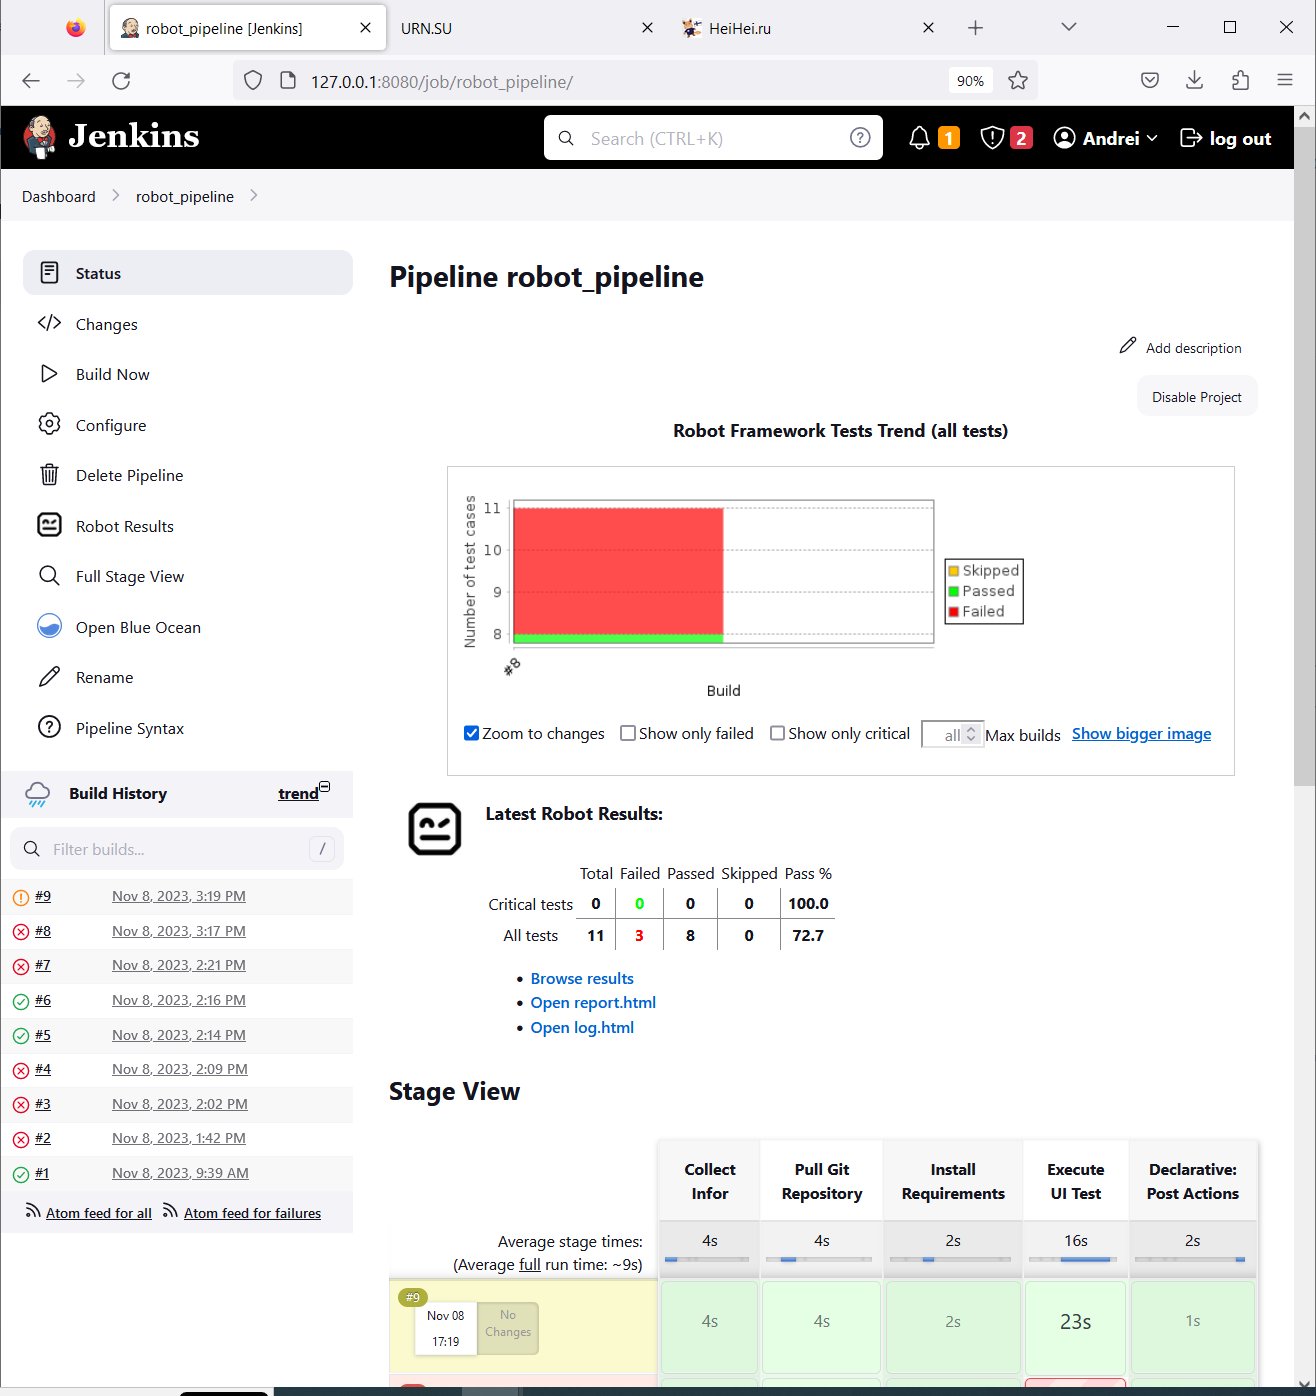Click the Open Blue Ocean icon

click(49, 626)
